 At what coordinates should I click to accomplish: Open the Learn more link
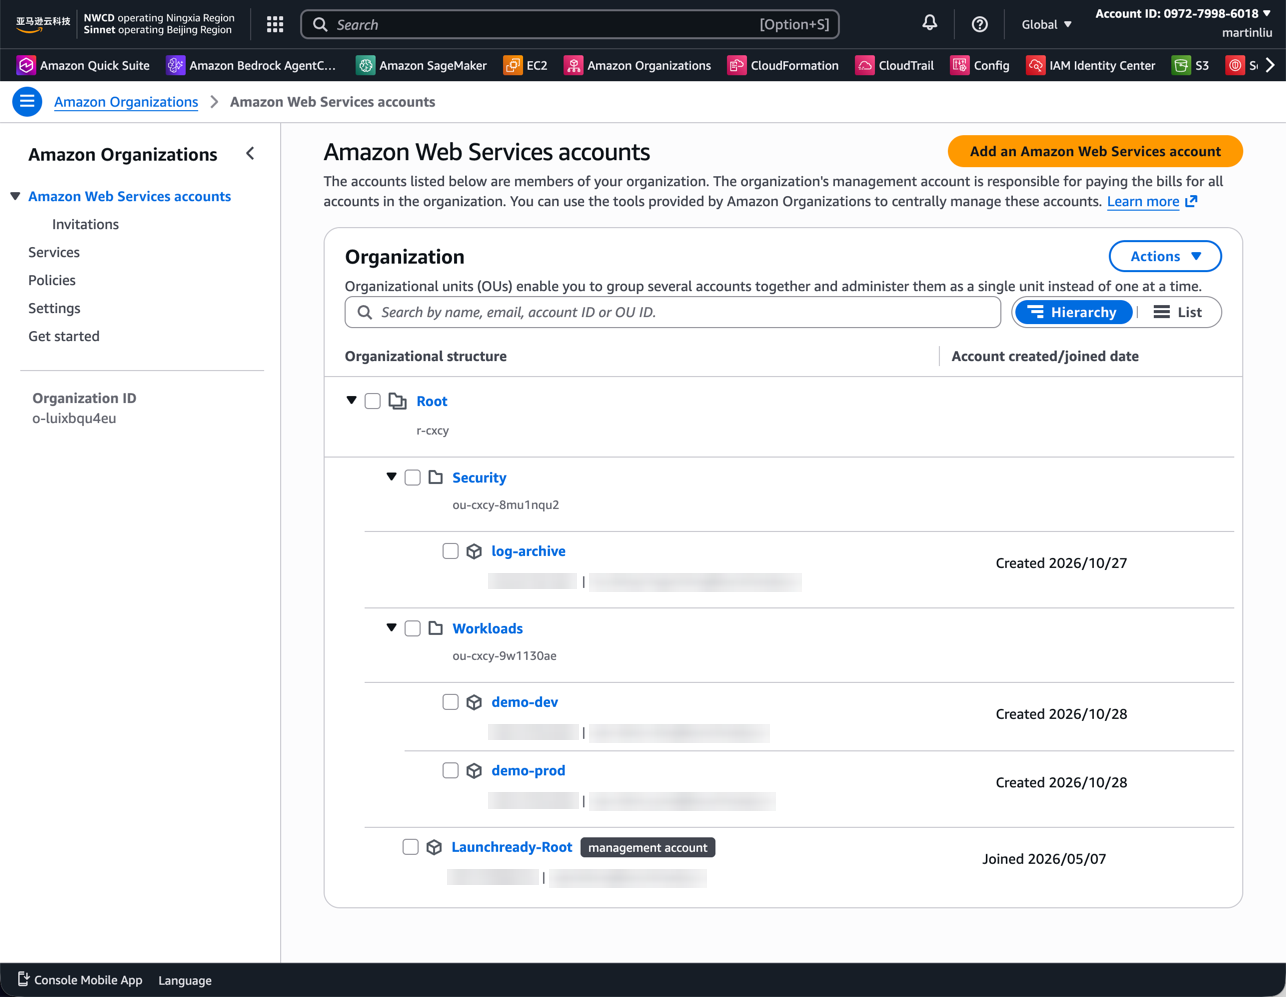1152,201
